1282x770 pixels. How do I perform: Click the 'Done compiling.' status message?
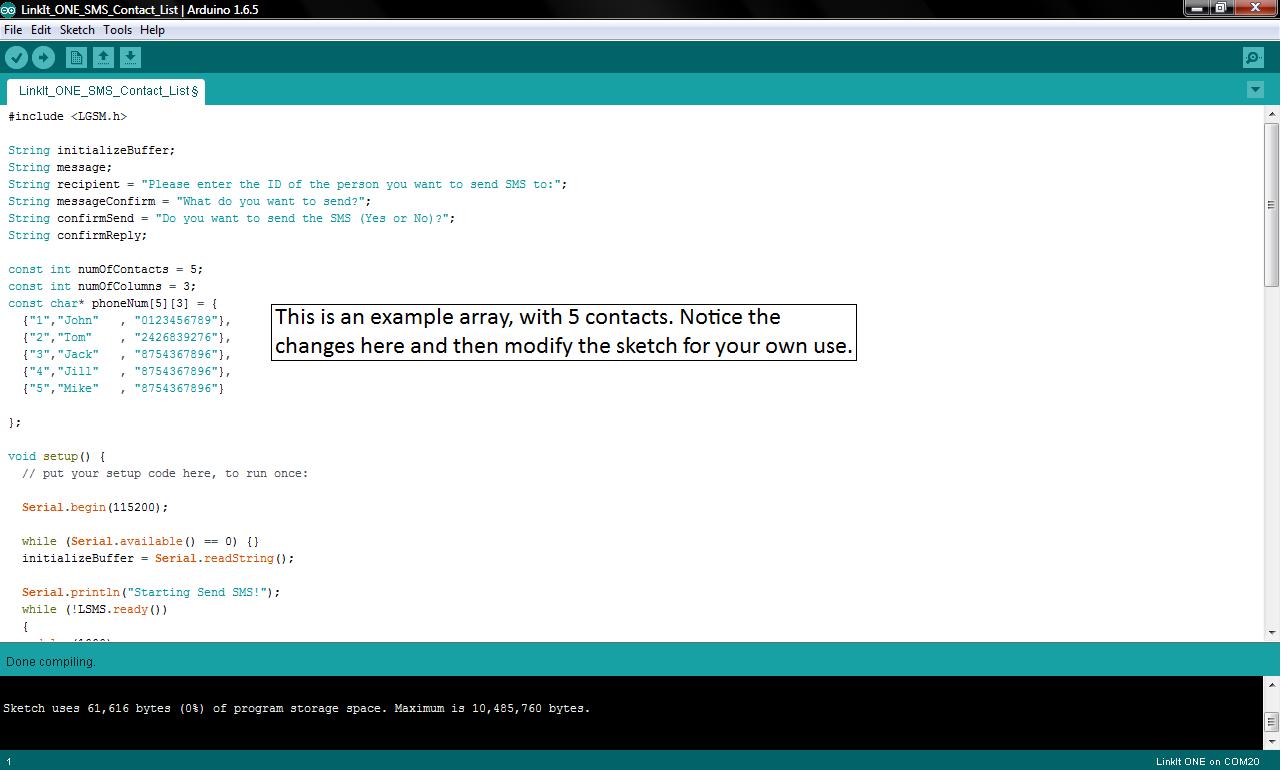pyautogui.click(x=51, y=662)
